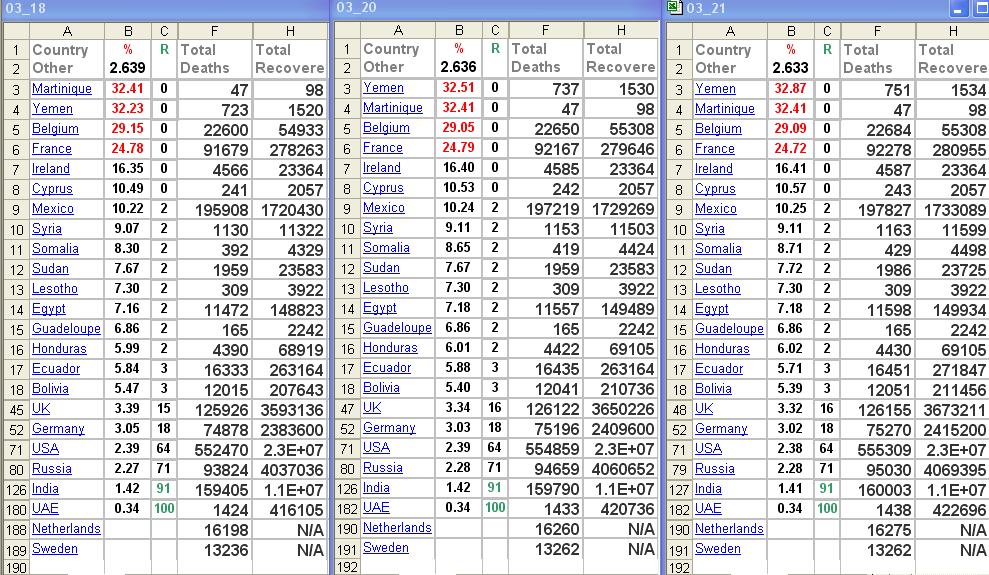The height and width of the screenshot is (575, 989).
Task: Click Yemen's 32.23 percent cell in 03_18
Action: [x=128, y=108]
